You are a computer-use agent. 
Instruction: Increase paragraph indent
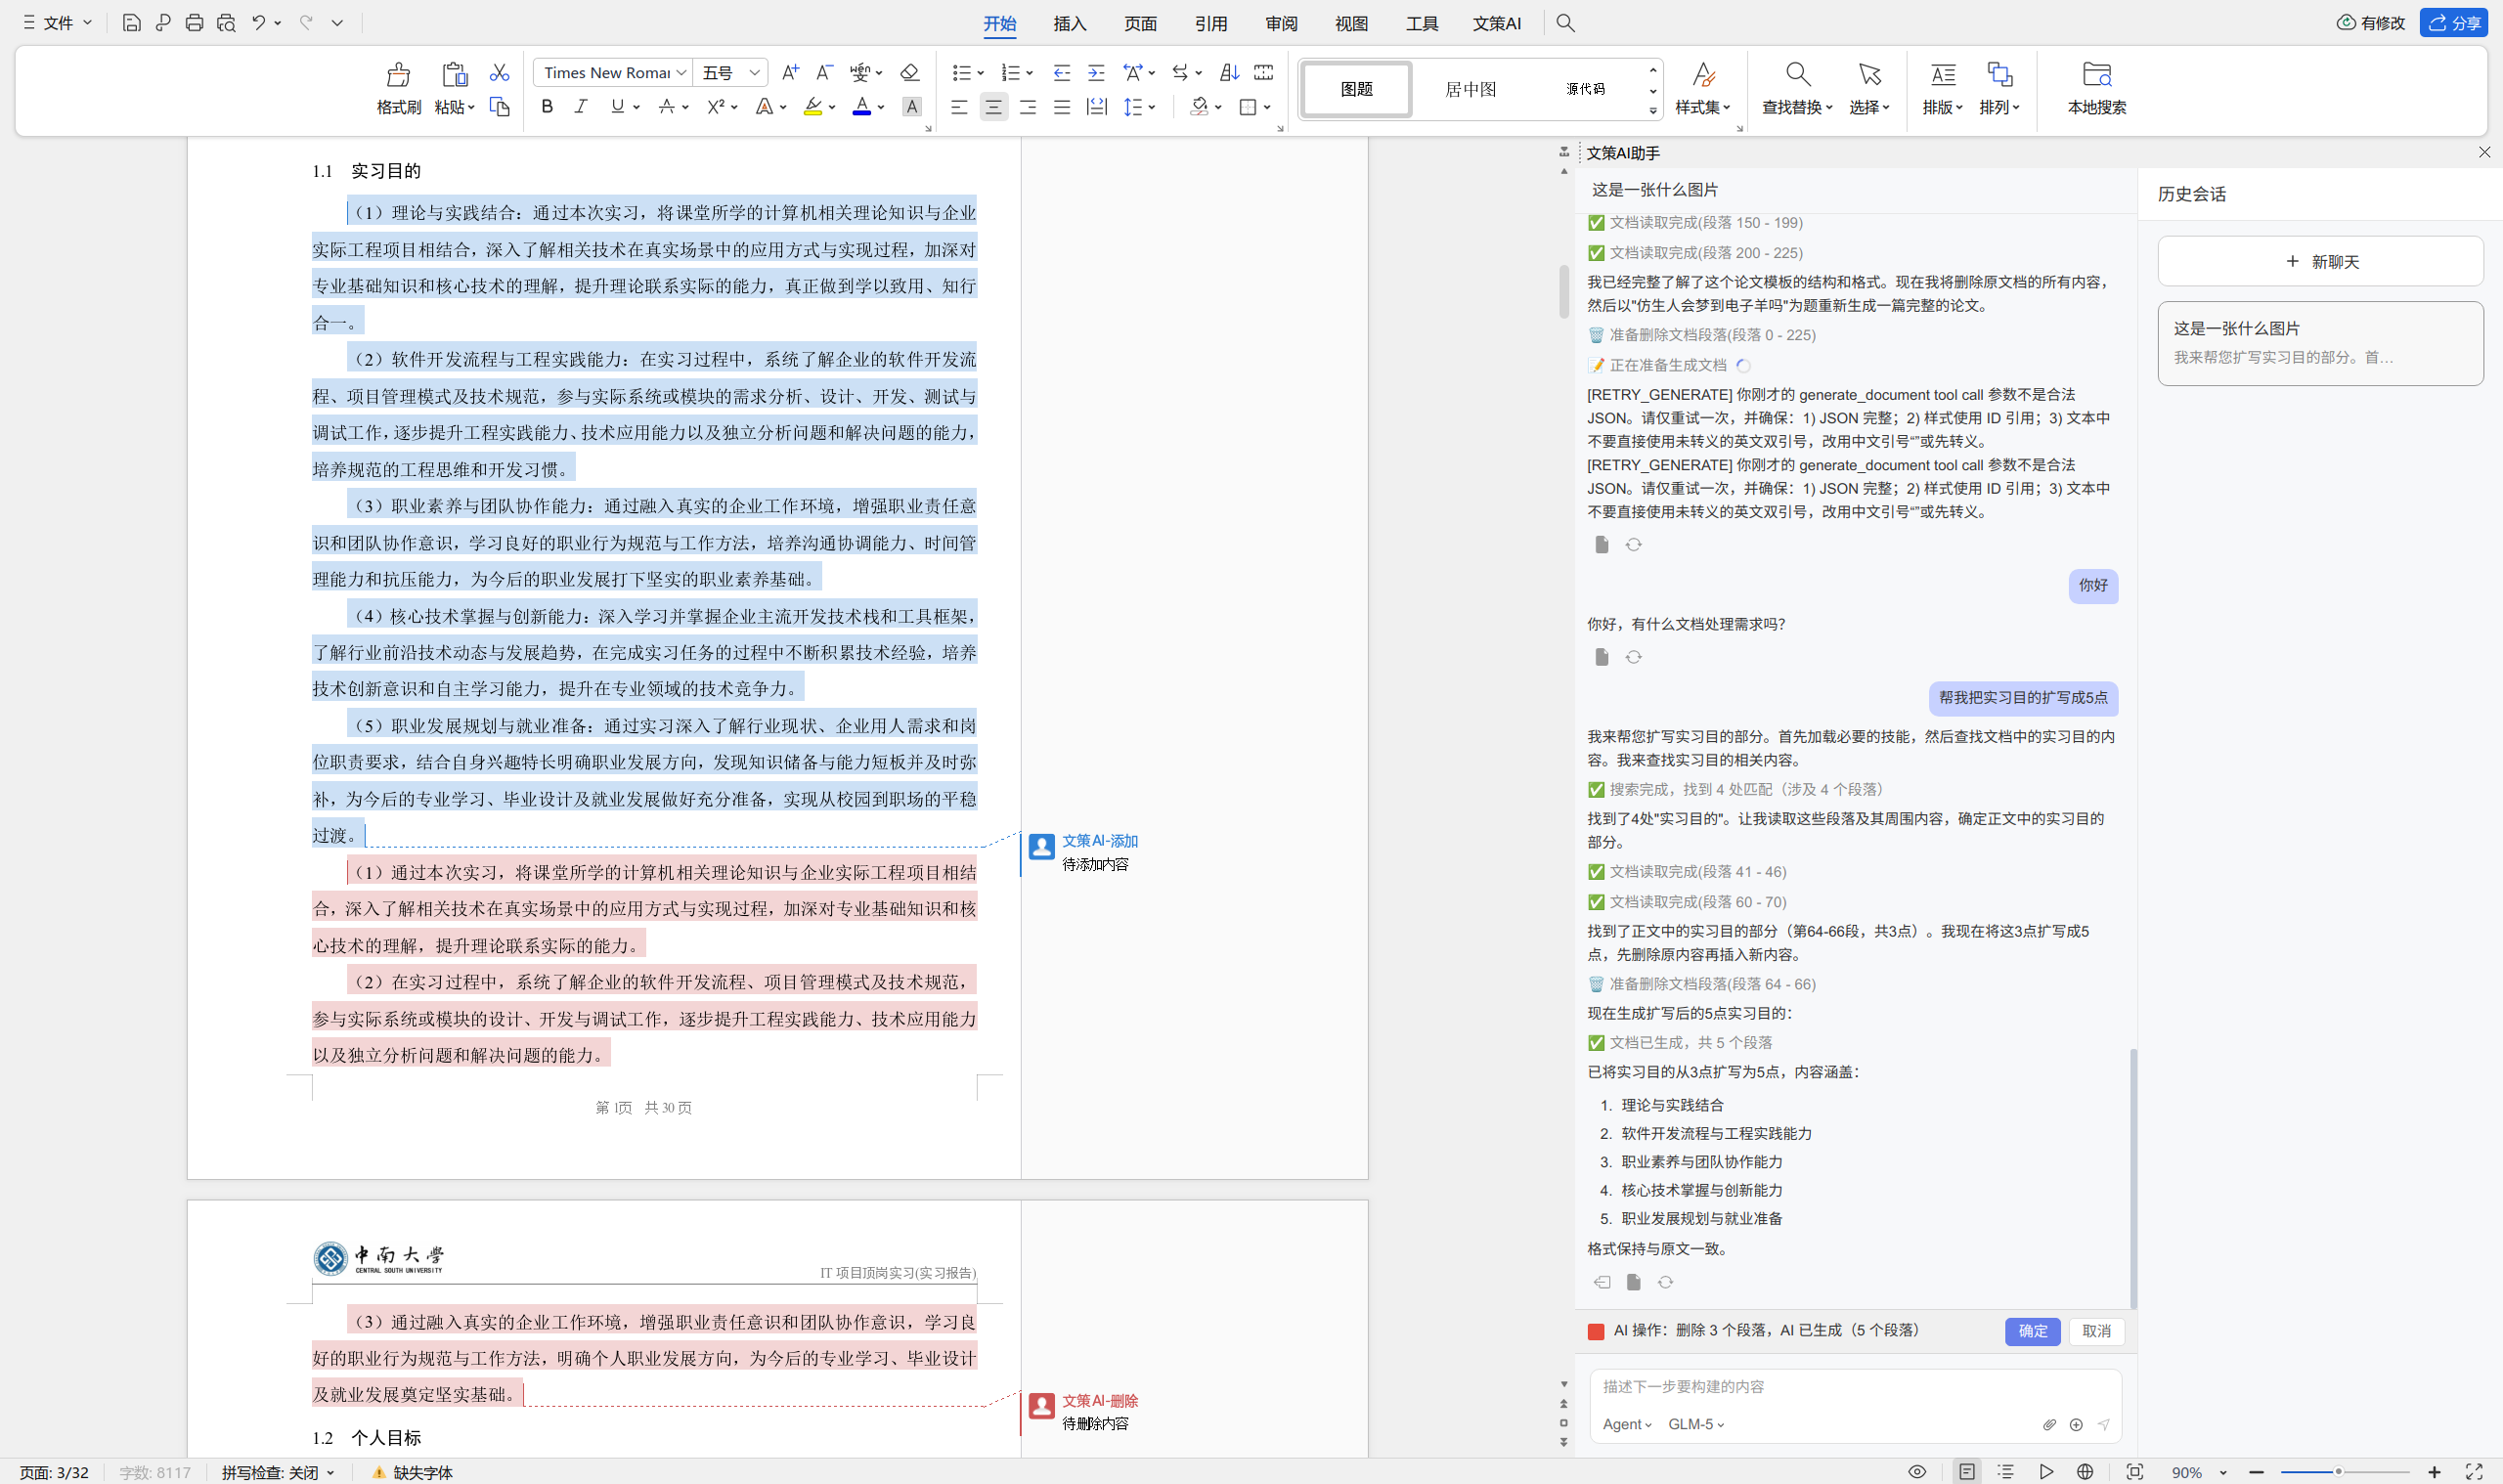tap(1096, 73)
